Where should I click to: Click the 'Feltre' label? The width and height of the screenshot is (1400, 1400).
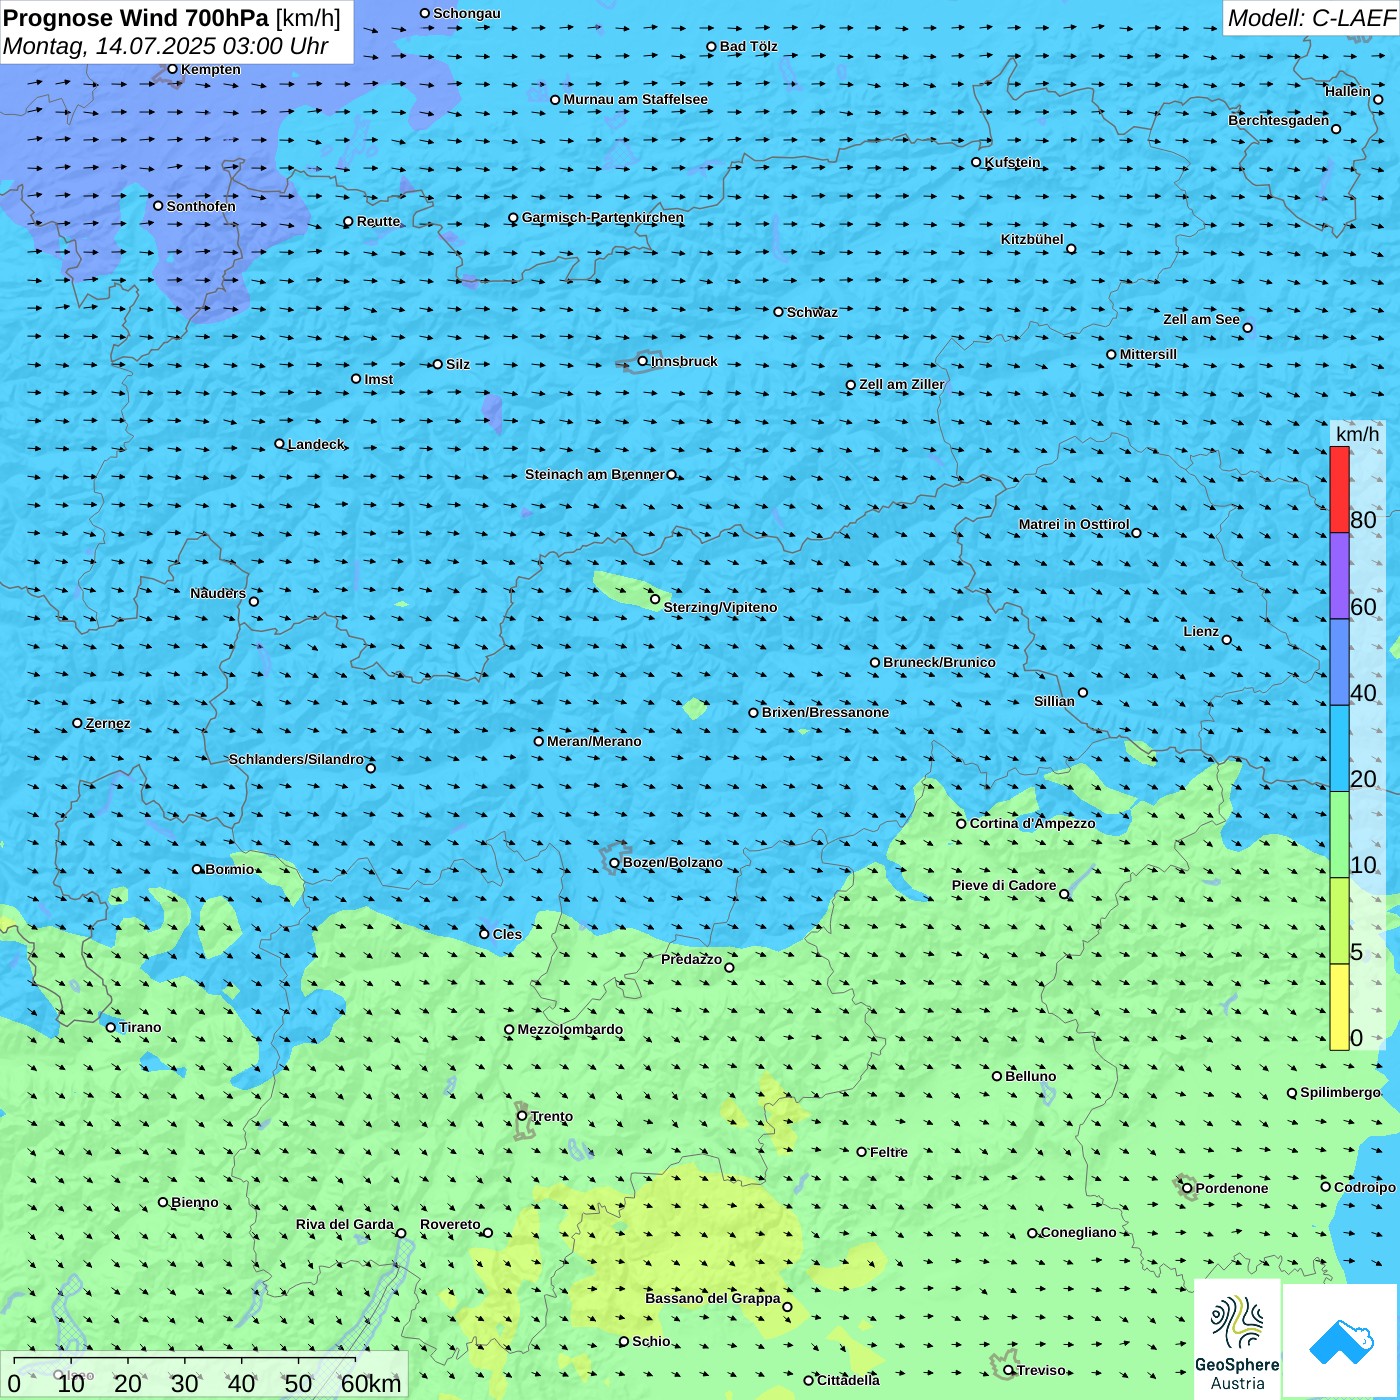point(889,1152)
